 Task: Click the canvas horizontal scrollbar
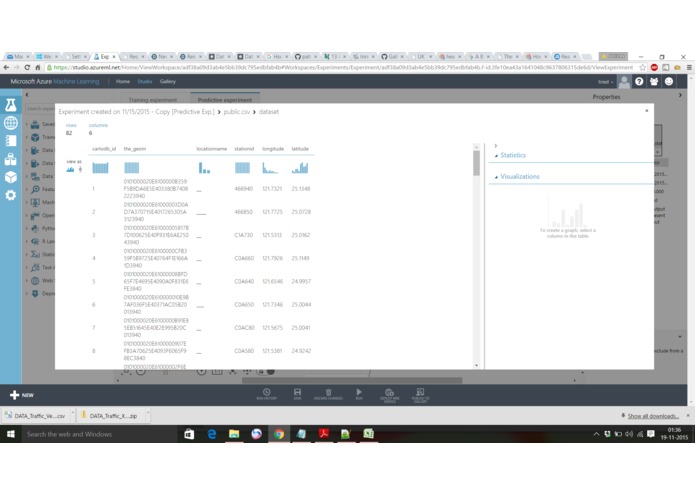pyautogui.click(x=352, y=380)
